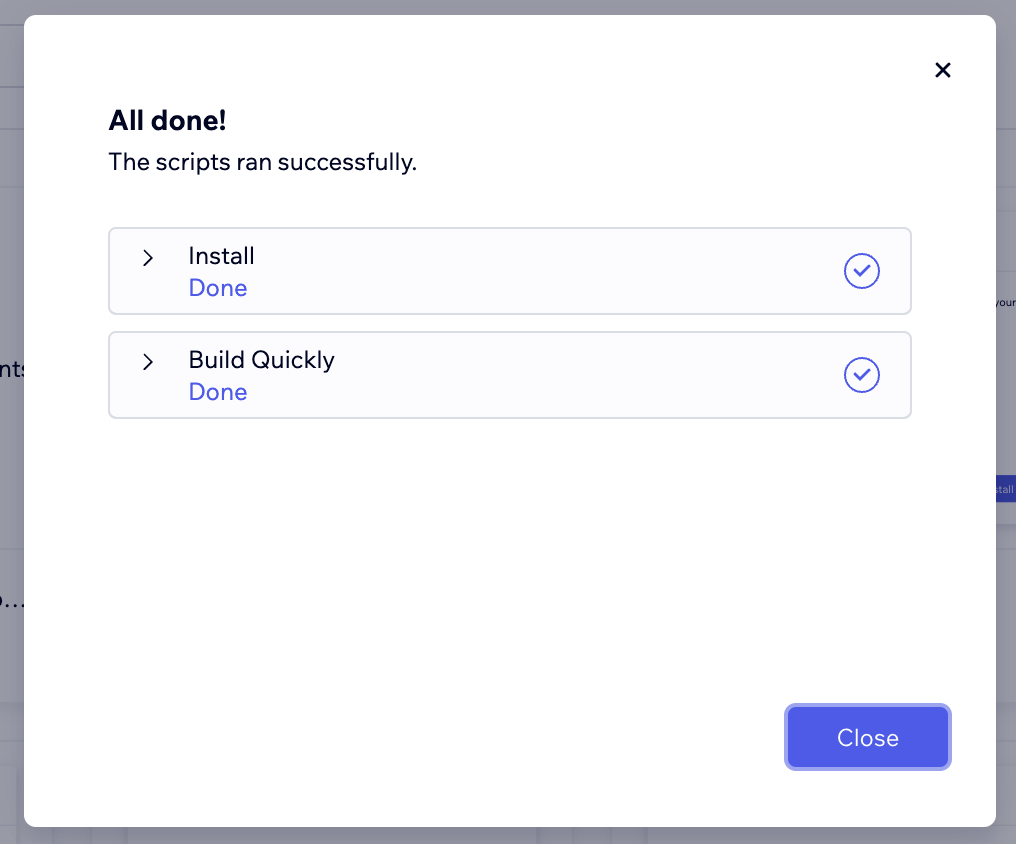Select the 'Install' script title text
Image resolution: width=1016 pixels, height=844 pixels.
tap(221, 256)
